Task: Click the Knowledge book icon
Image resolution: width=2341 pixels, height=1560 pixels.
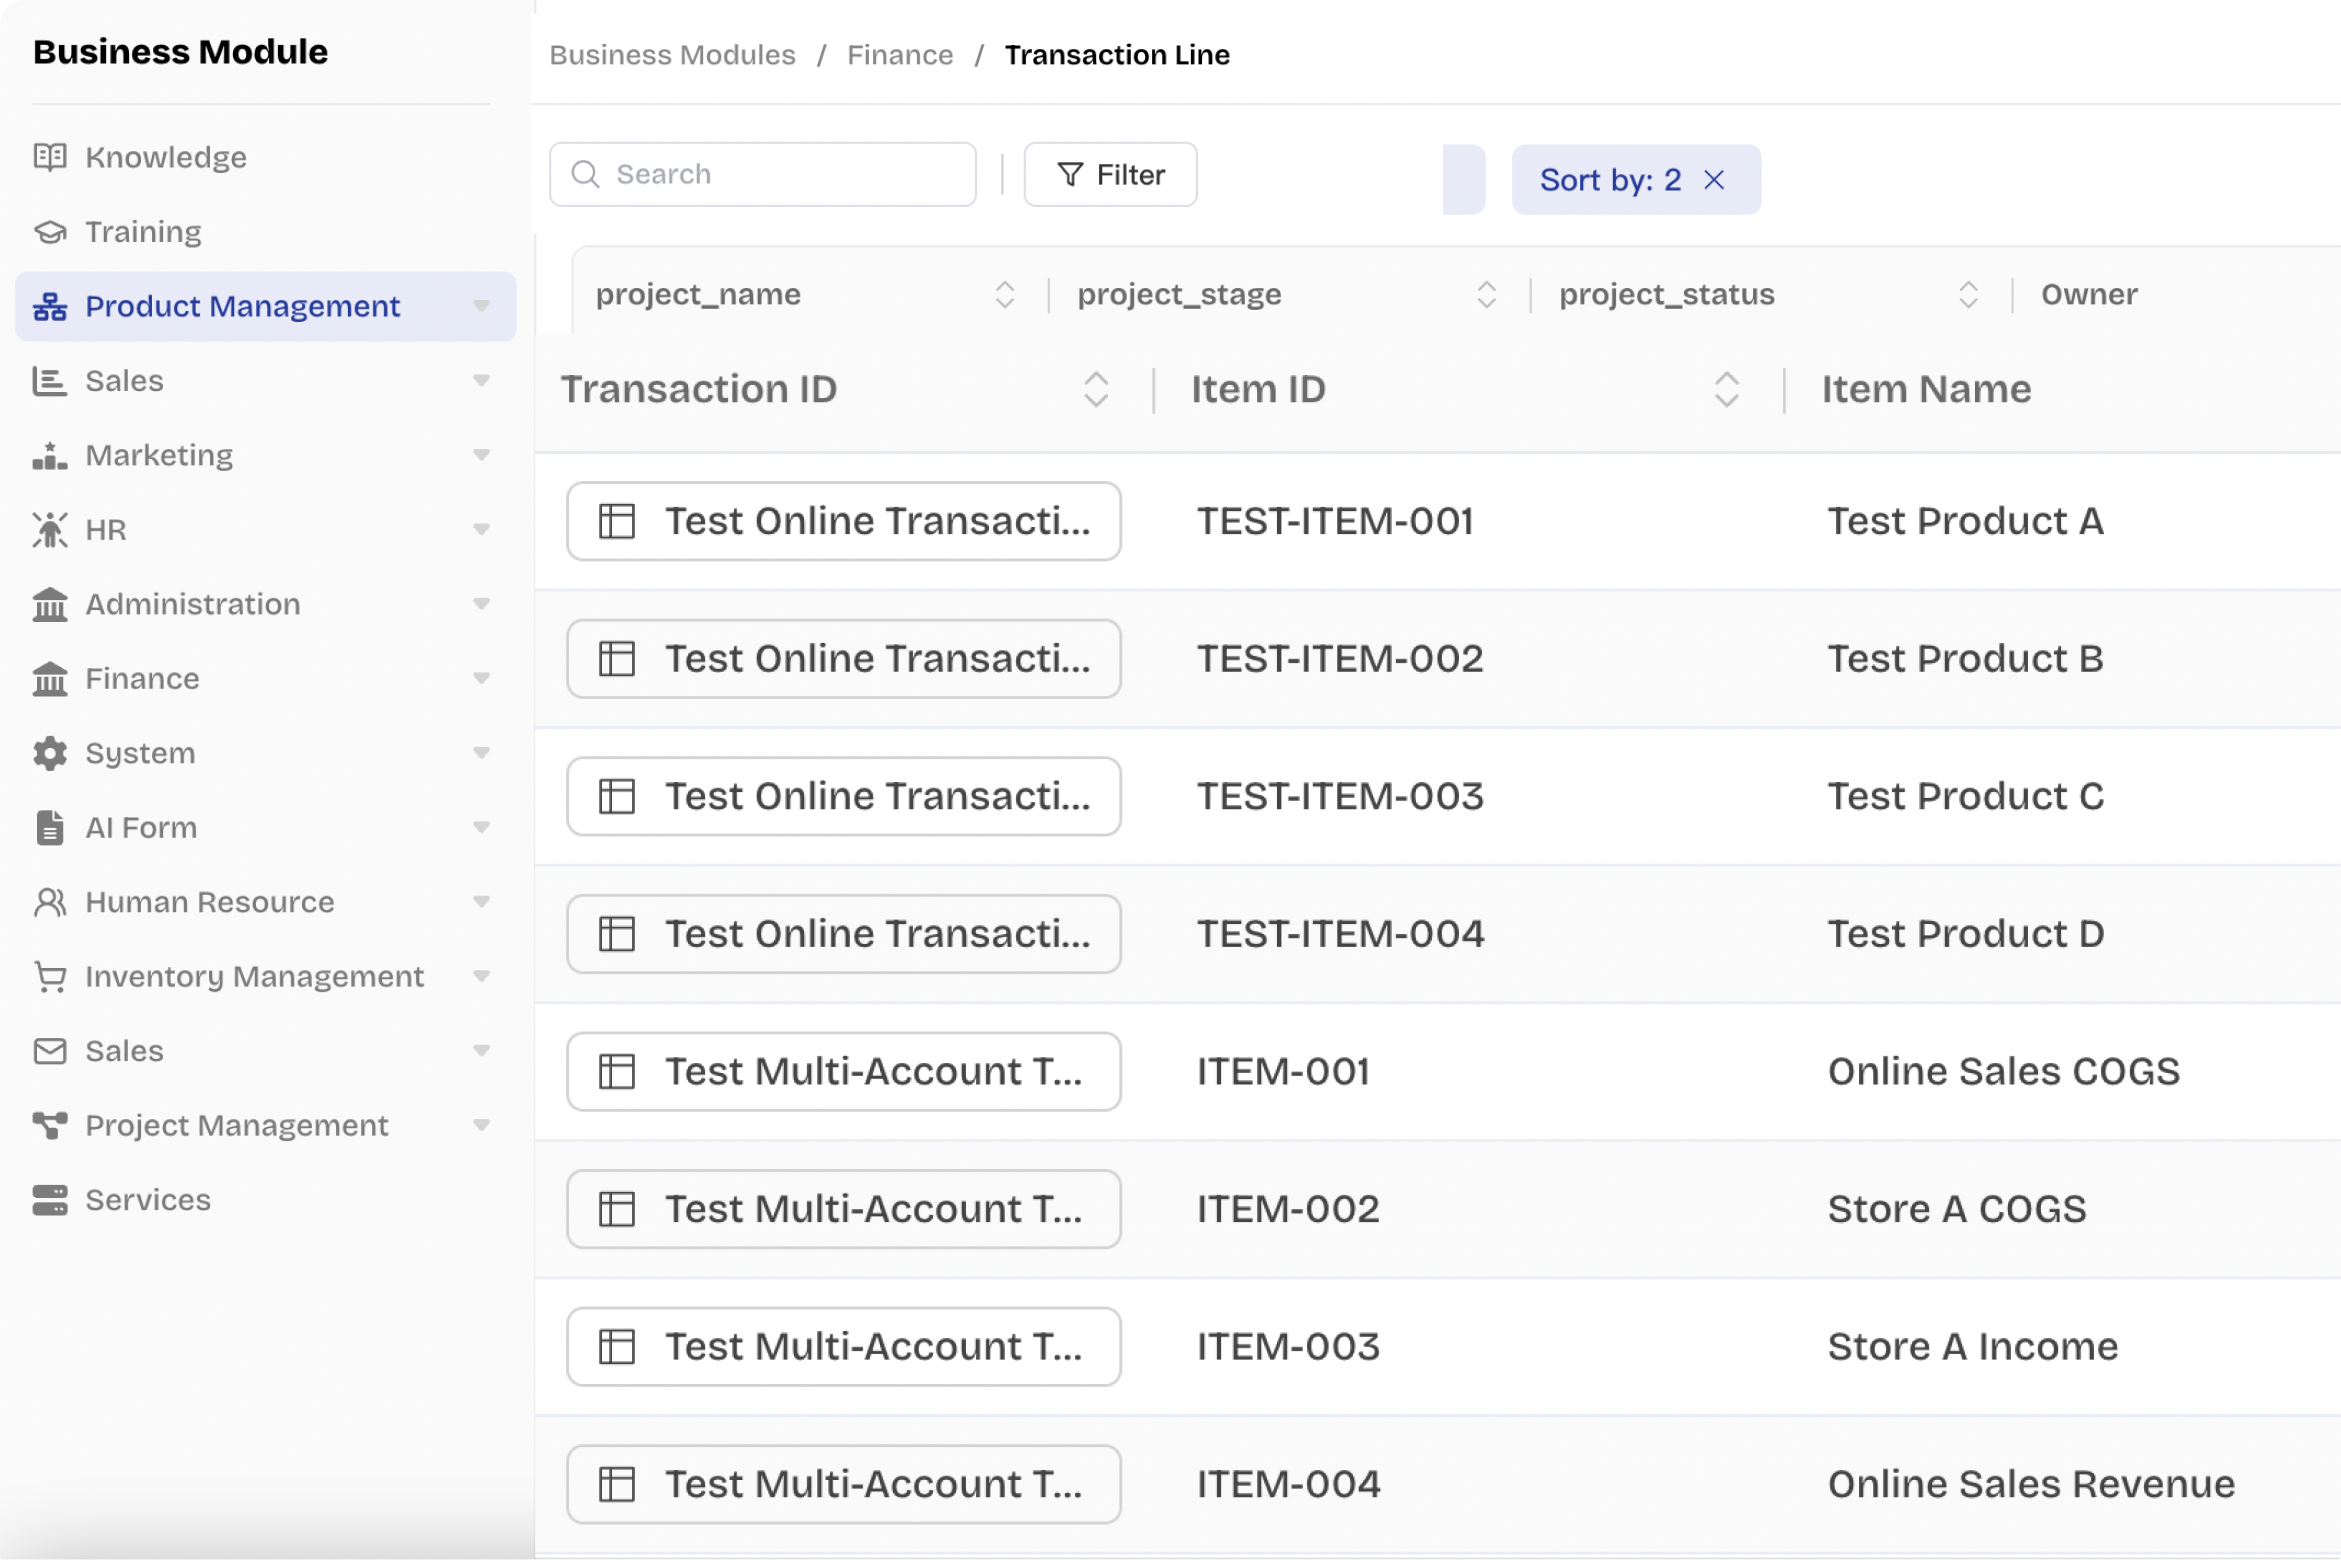Action: pos(50,157)
